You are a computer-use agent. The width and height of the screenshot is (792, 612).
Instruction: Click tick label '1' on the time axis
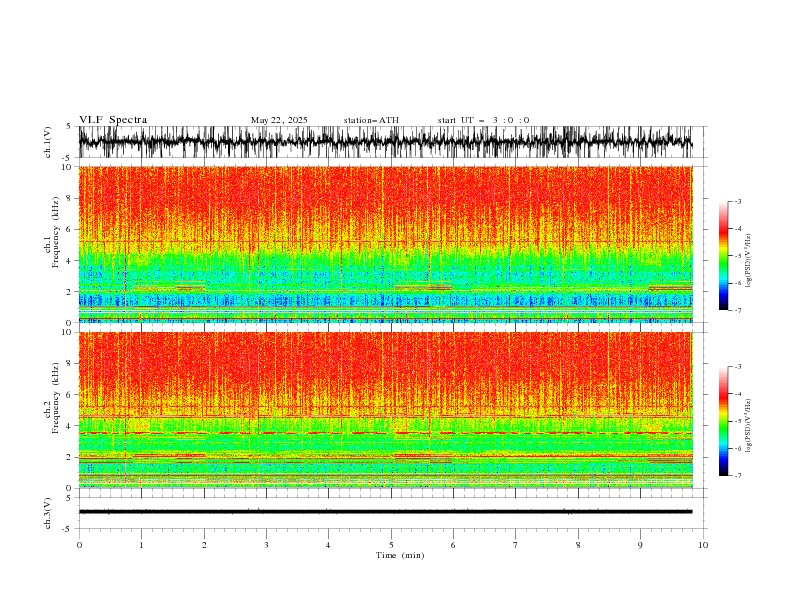coord(141,545)
